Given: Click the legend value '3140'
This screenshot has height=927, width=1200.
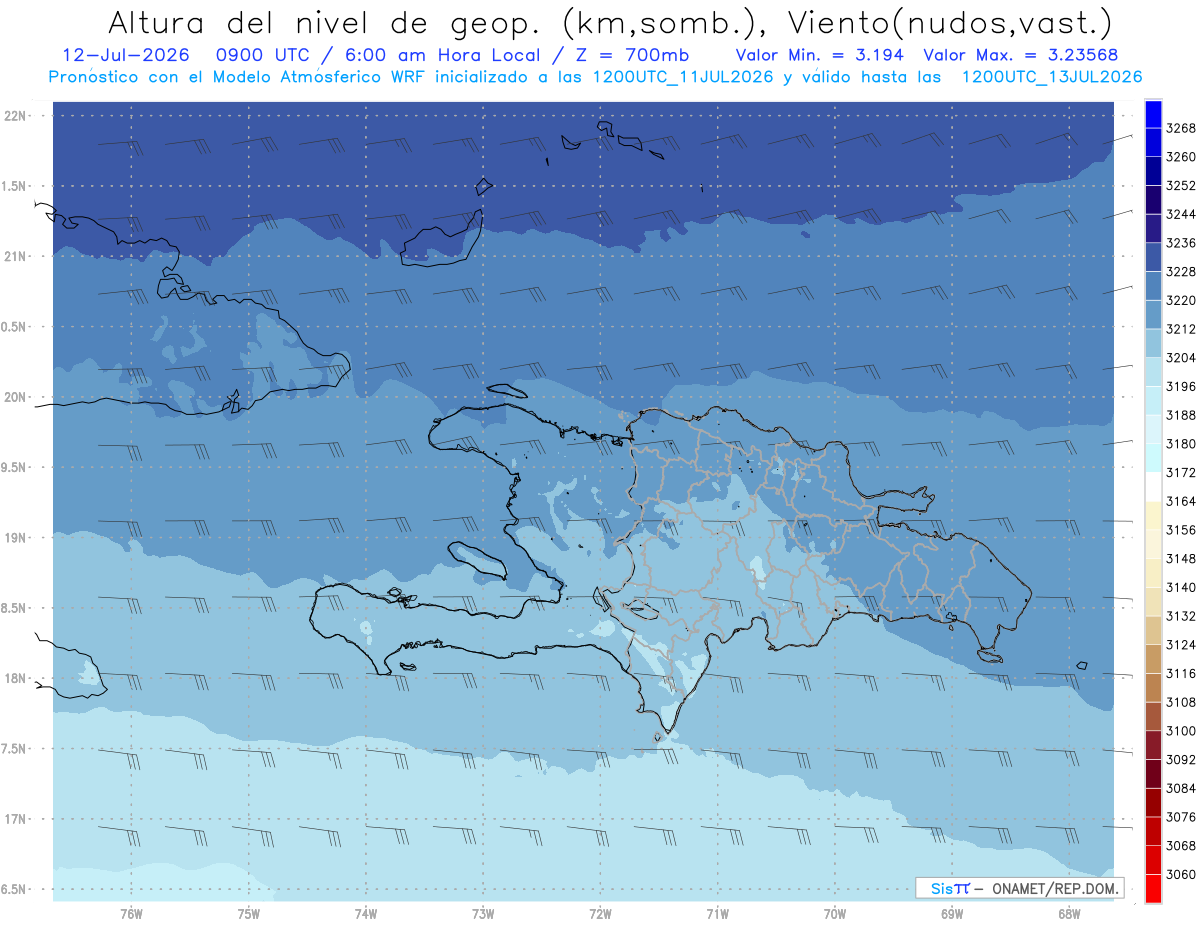Looking at the screenshot, I should [x=1181, y=587].
